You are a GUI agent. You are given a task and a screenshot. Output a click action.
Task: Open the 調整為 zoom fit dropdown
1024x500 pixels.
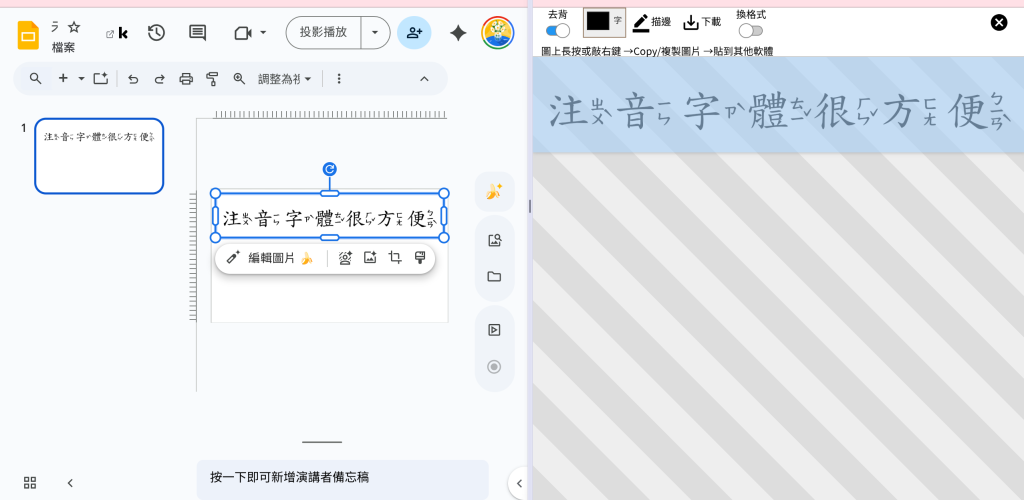(285, 78)
